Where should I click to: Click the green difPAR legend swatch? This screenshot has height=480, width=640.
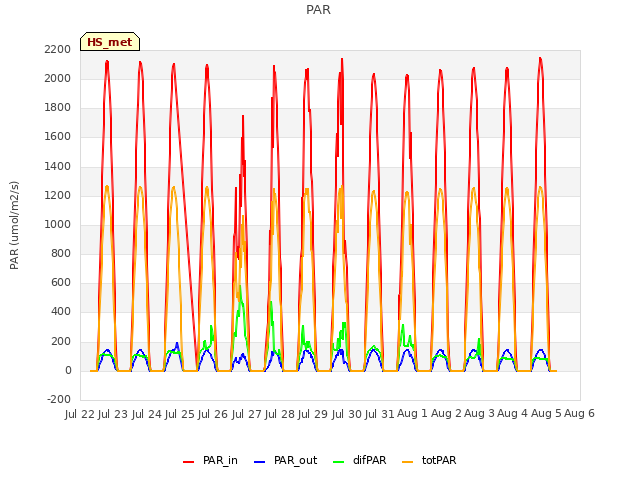coord(339,461)
